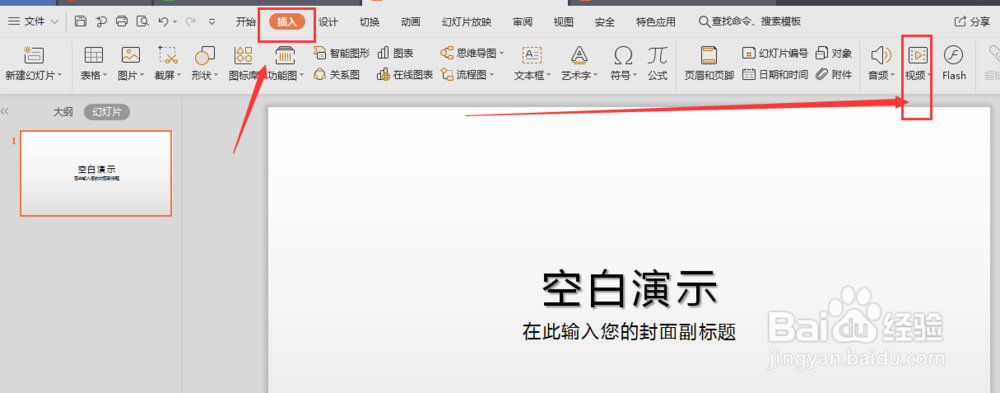The height and width of the screenshot is (393, 1000).
Task: Switch to the 大纲 outline view
Action: pos(62,112)
